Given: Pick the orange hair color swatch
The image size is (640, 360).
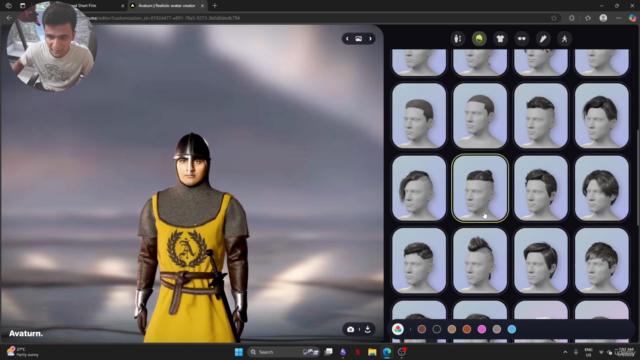Looking at the screenshot, I should tap(467, 329).
